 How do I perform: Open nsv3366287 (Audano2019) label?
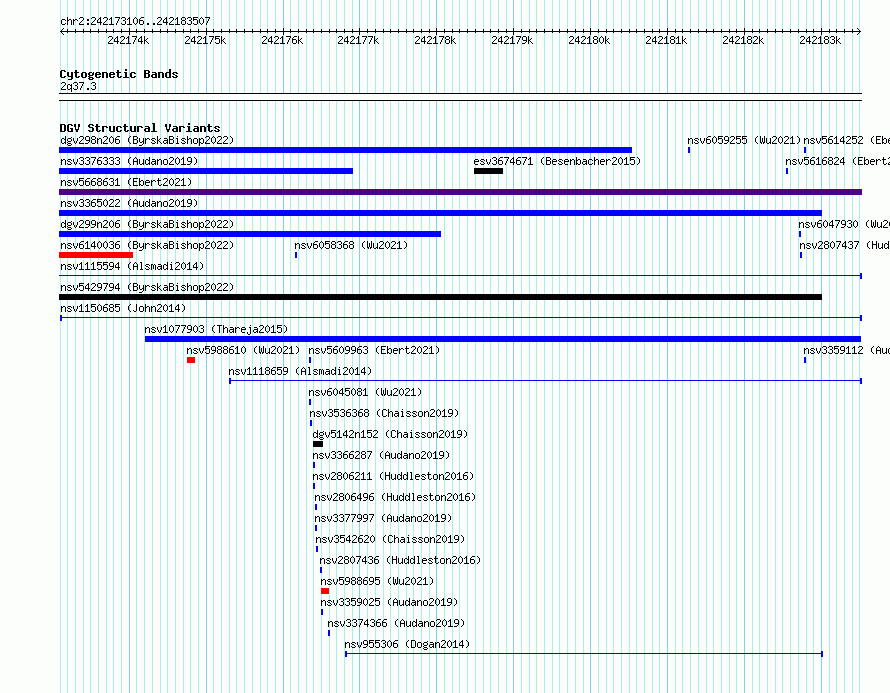(x=381, y=455)
